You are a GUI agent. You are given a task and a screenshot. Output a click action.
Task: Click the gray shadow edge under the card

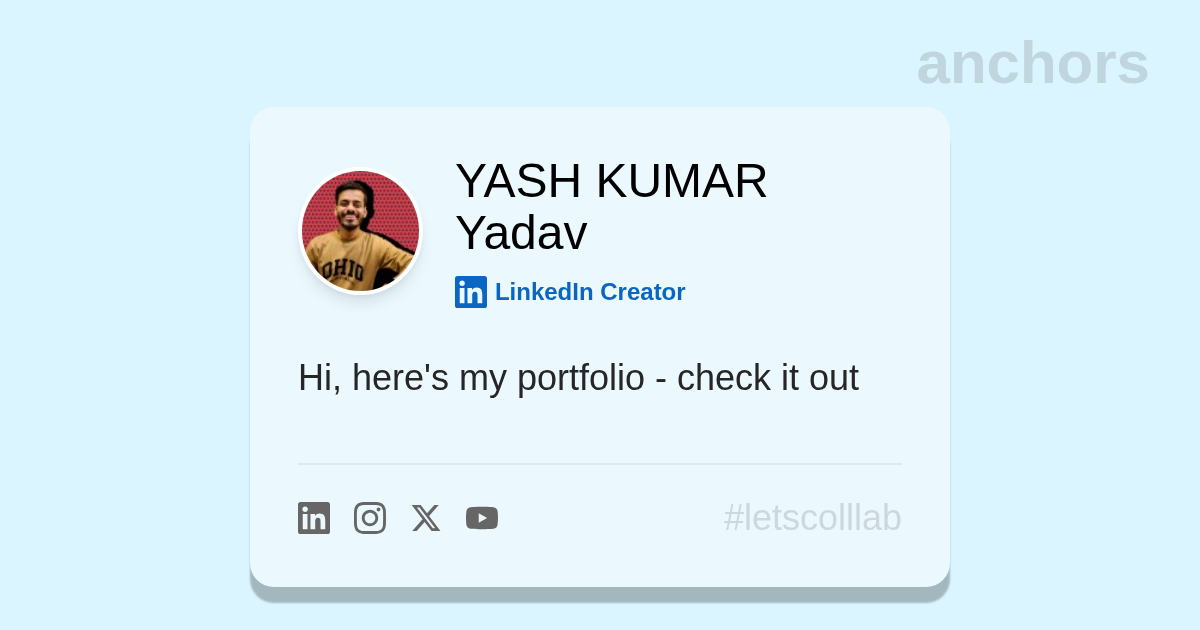point(600,594)
